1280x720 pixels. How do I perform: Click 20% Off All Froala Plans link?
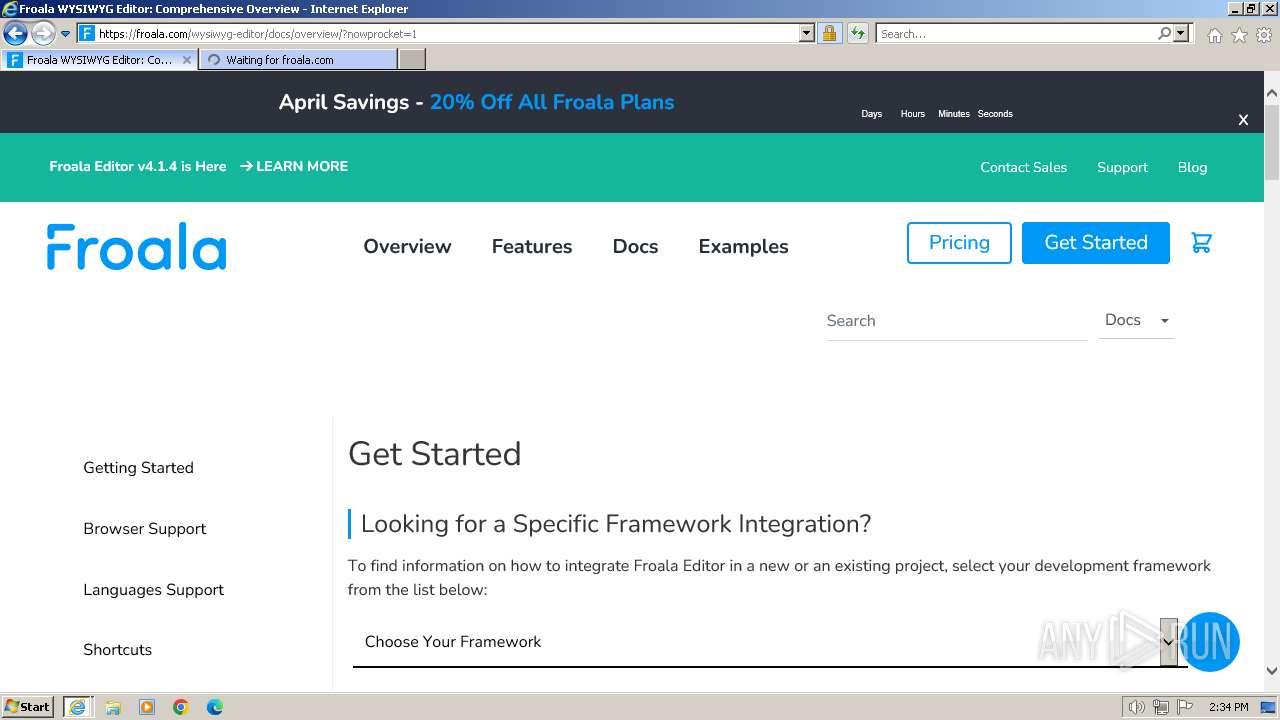[552, 102]
